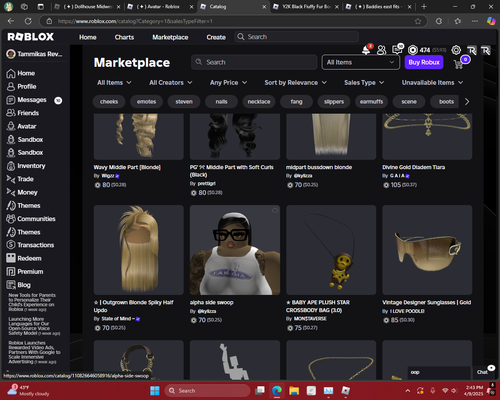Bookmark page with star icon
This screenshot has height=400, width=500.
[x=418, y=21]
